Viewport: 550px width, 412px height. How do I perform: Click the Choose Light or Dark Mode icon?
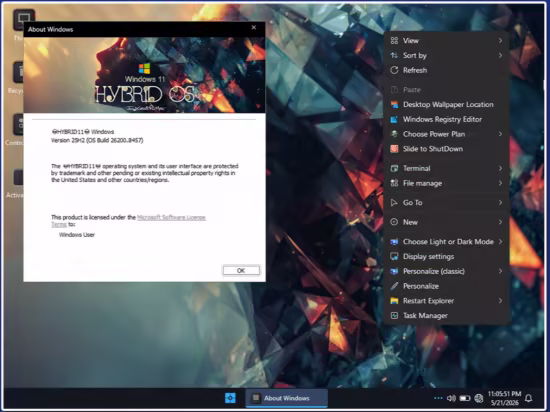(394, 242)
